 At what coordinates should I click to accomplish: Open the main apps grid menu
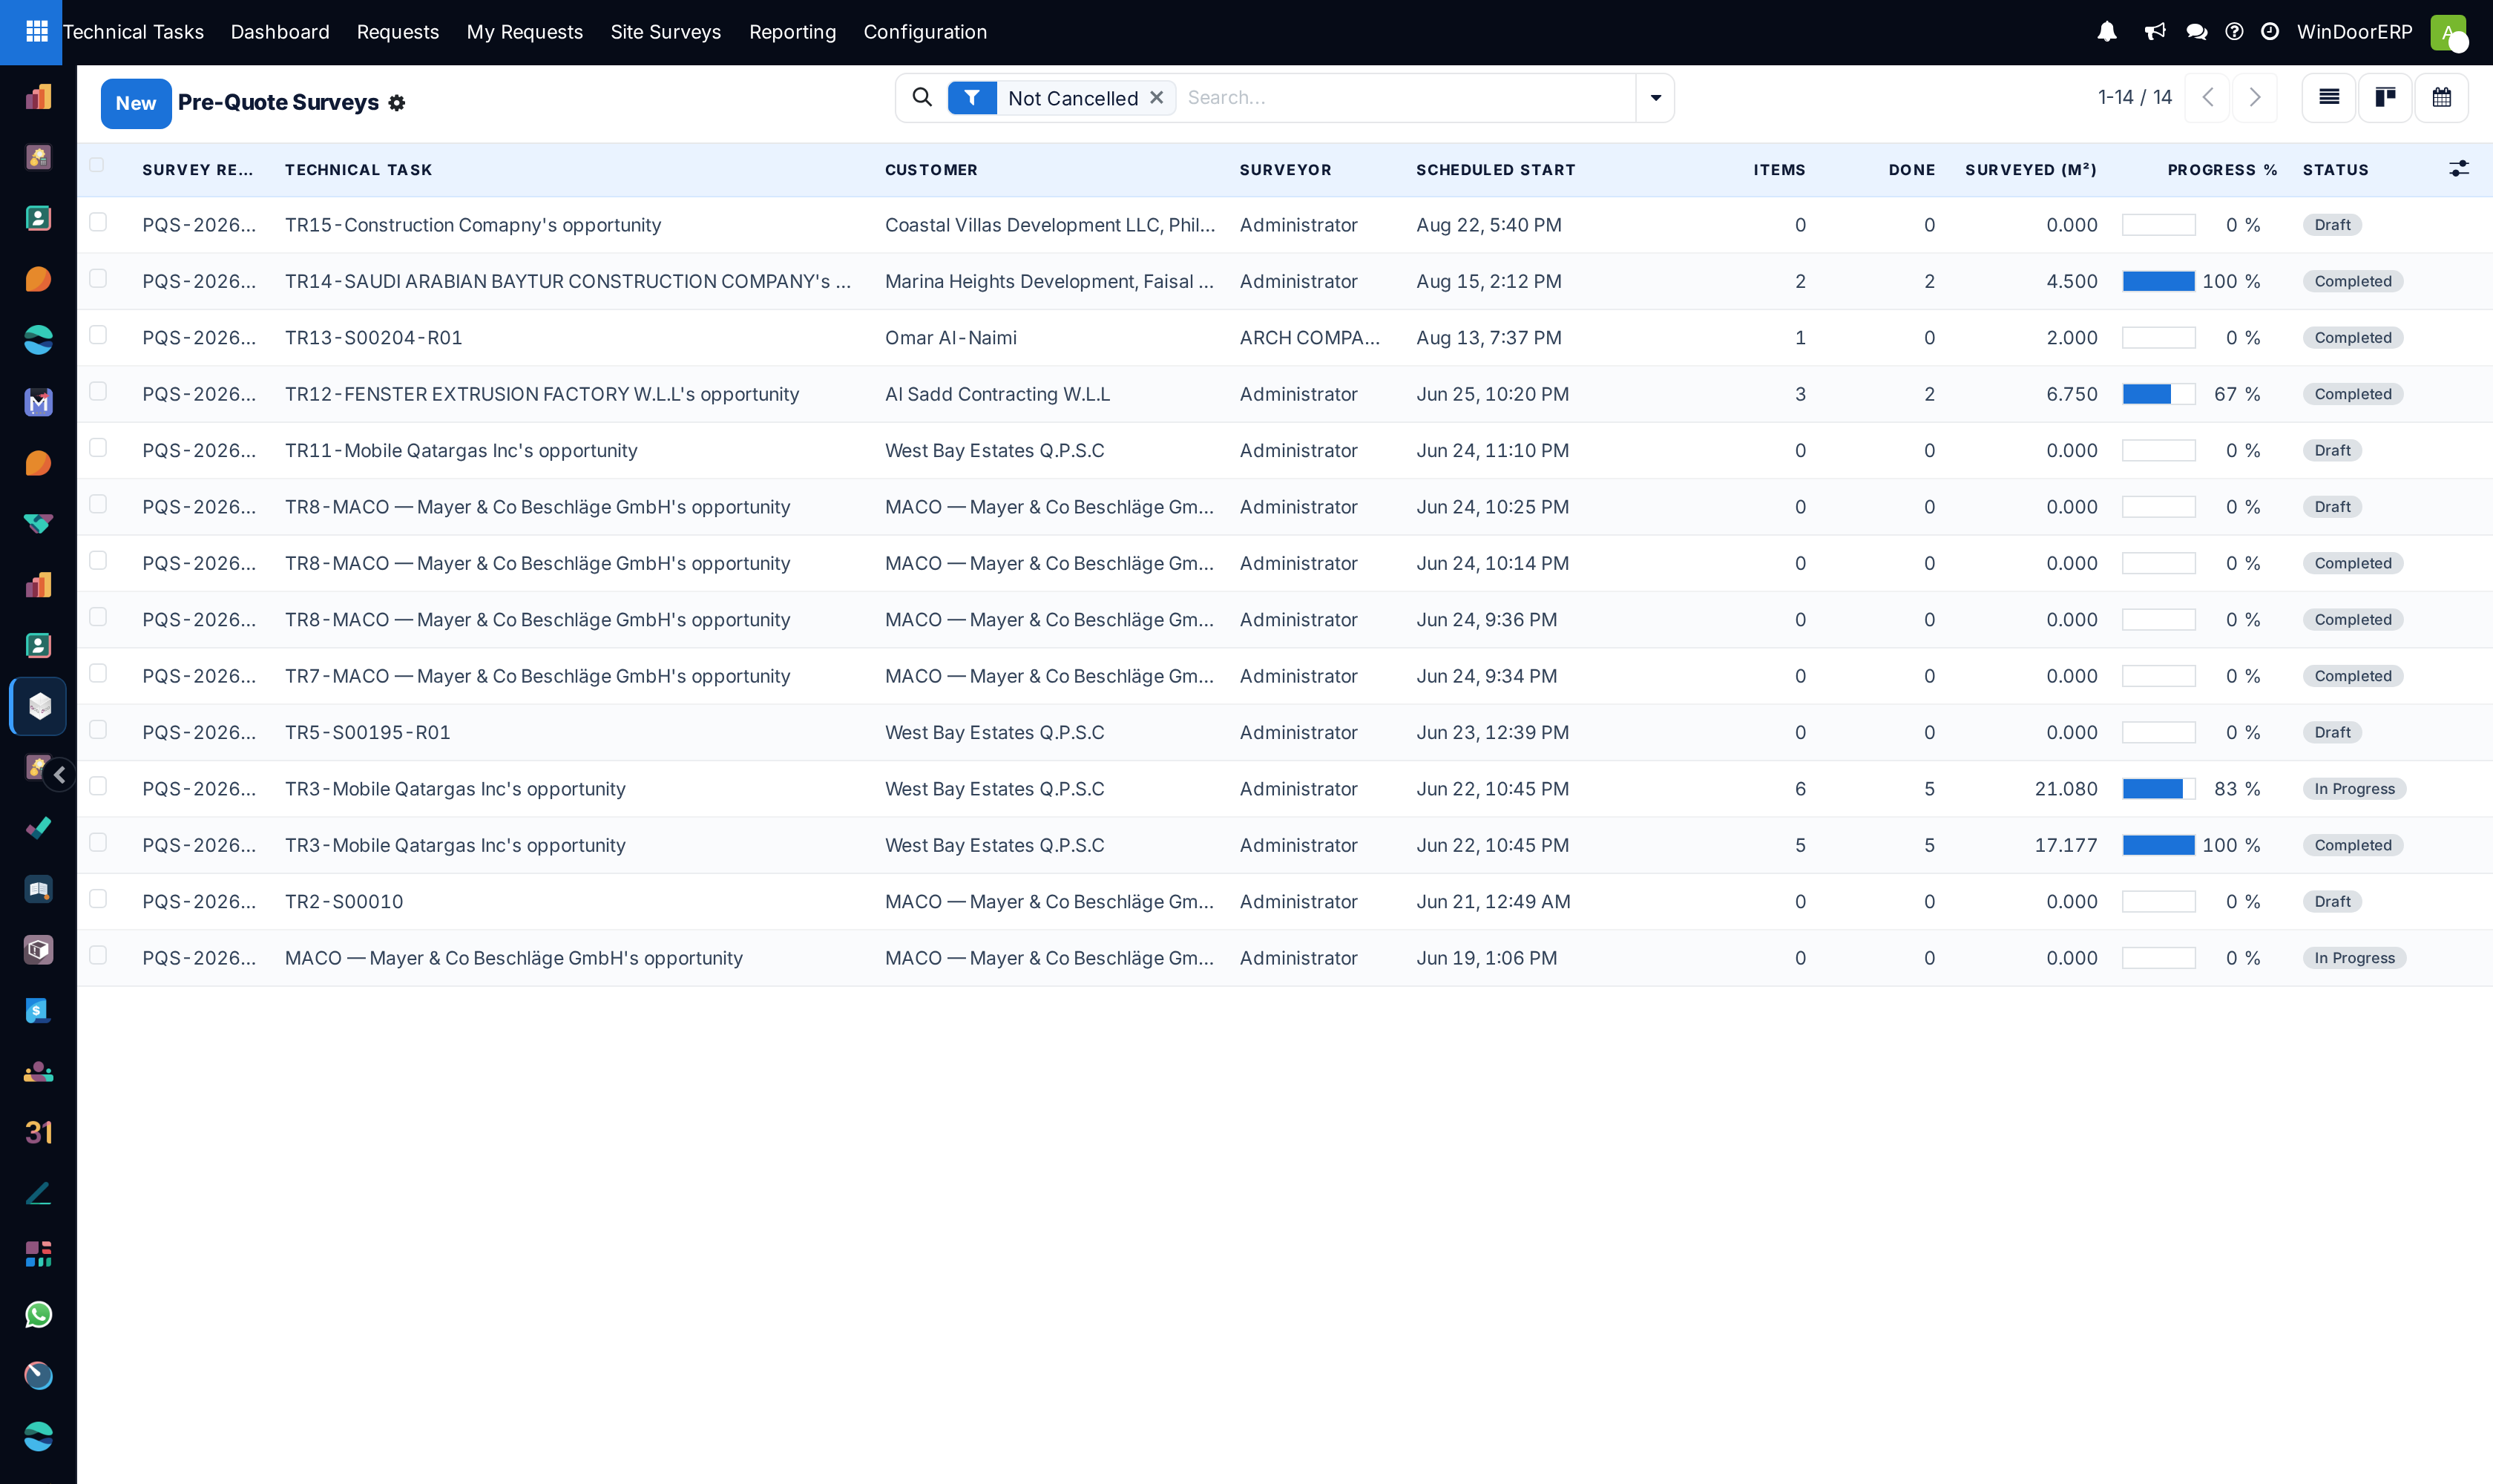click(x=36, y=32)
